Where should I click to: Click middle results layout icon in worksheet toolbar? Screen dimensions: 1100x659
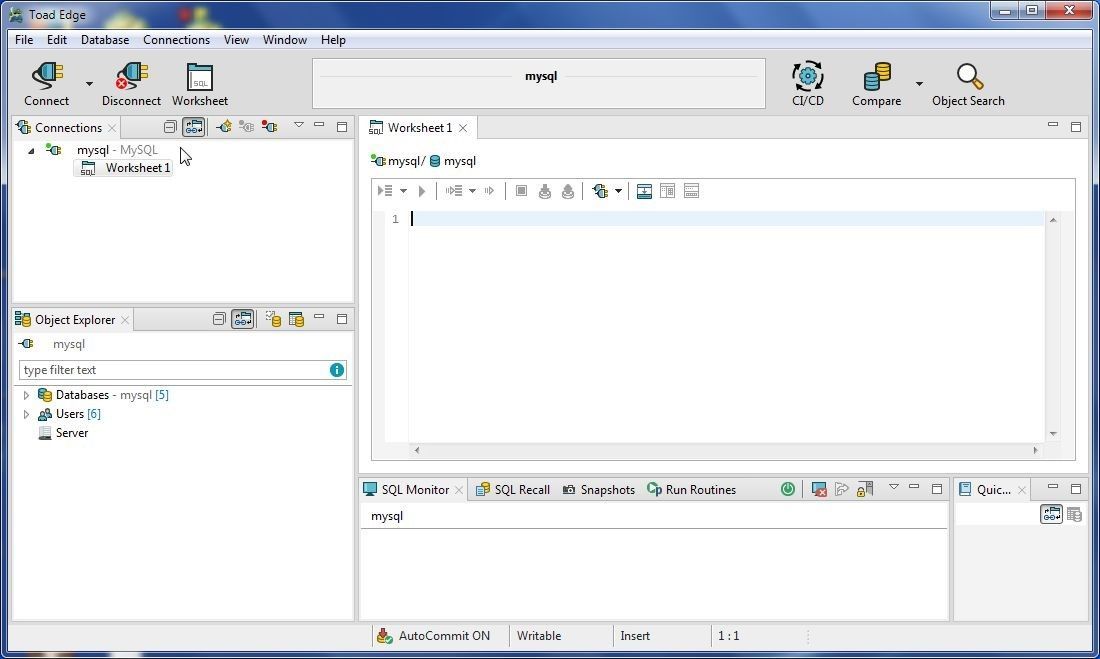pos(667,191)
